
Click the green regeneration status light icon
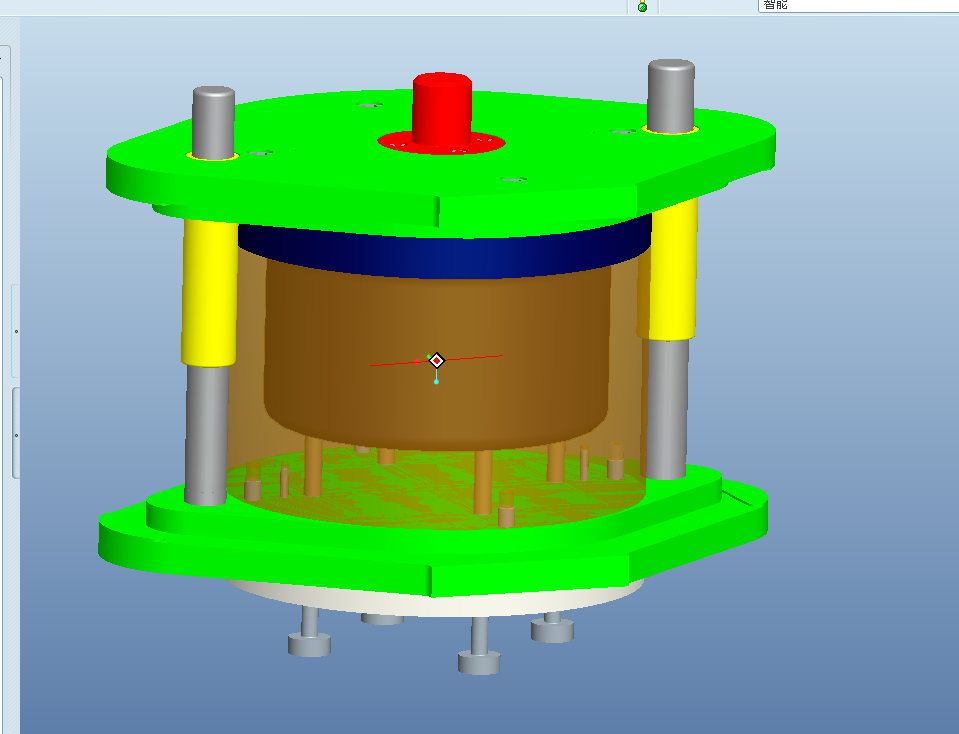tap(642, 7)
